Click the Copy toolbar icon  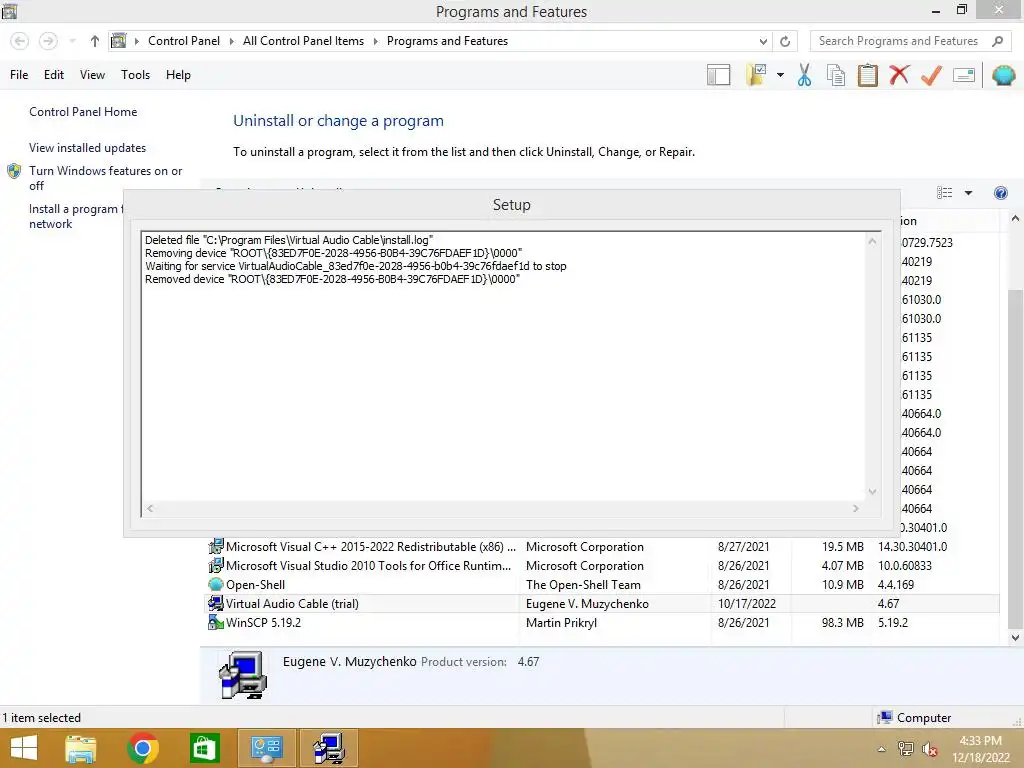(x=836, y=75)
